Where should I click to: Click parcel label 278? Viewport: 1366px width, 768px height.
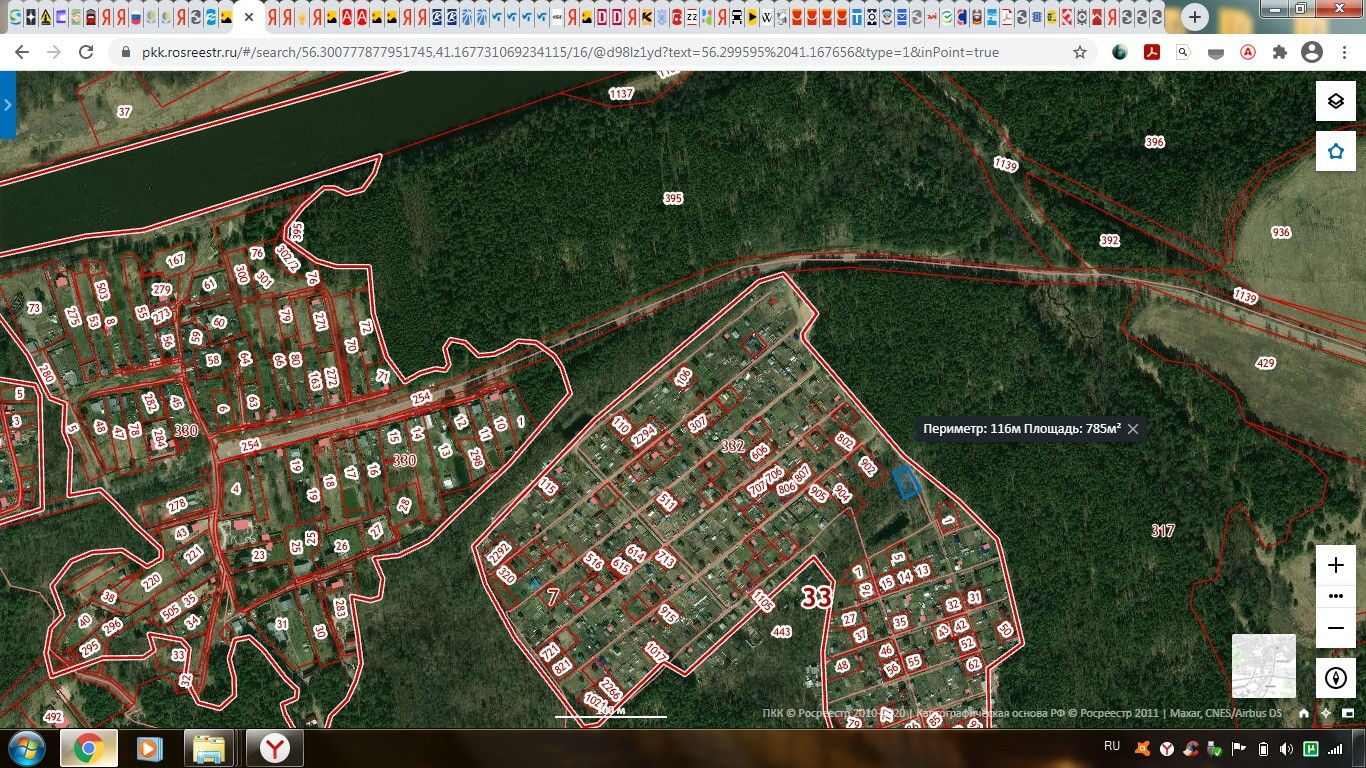click(x=177, y=505)
